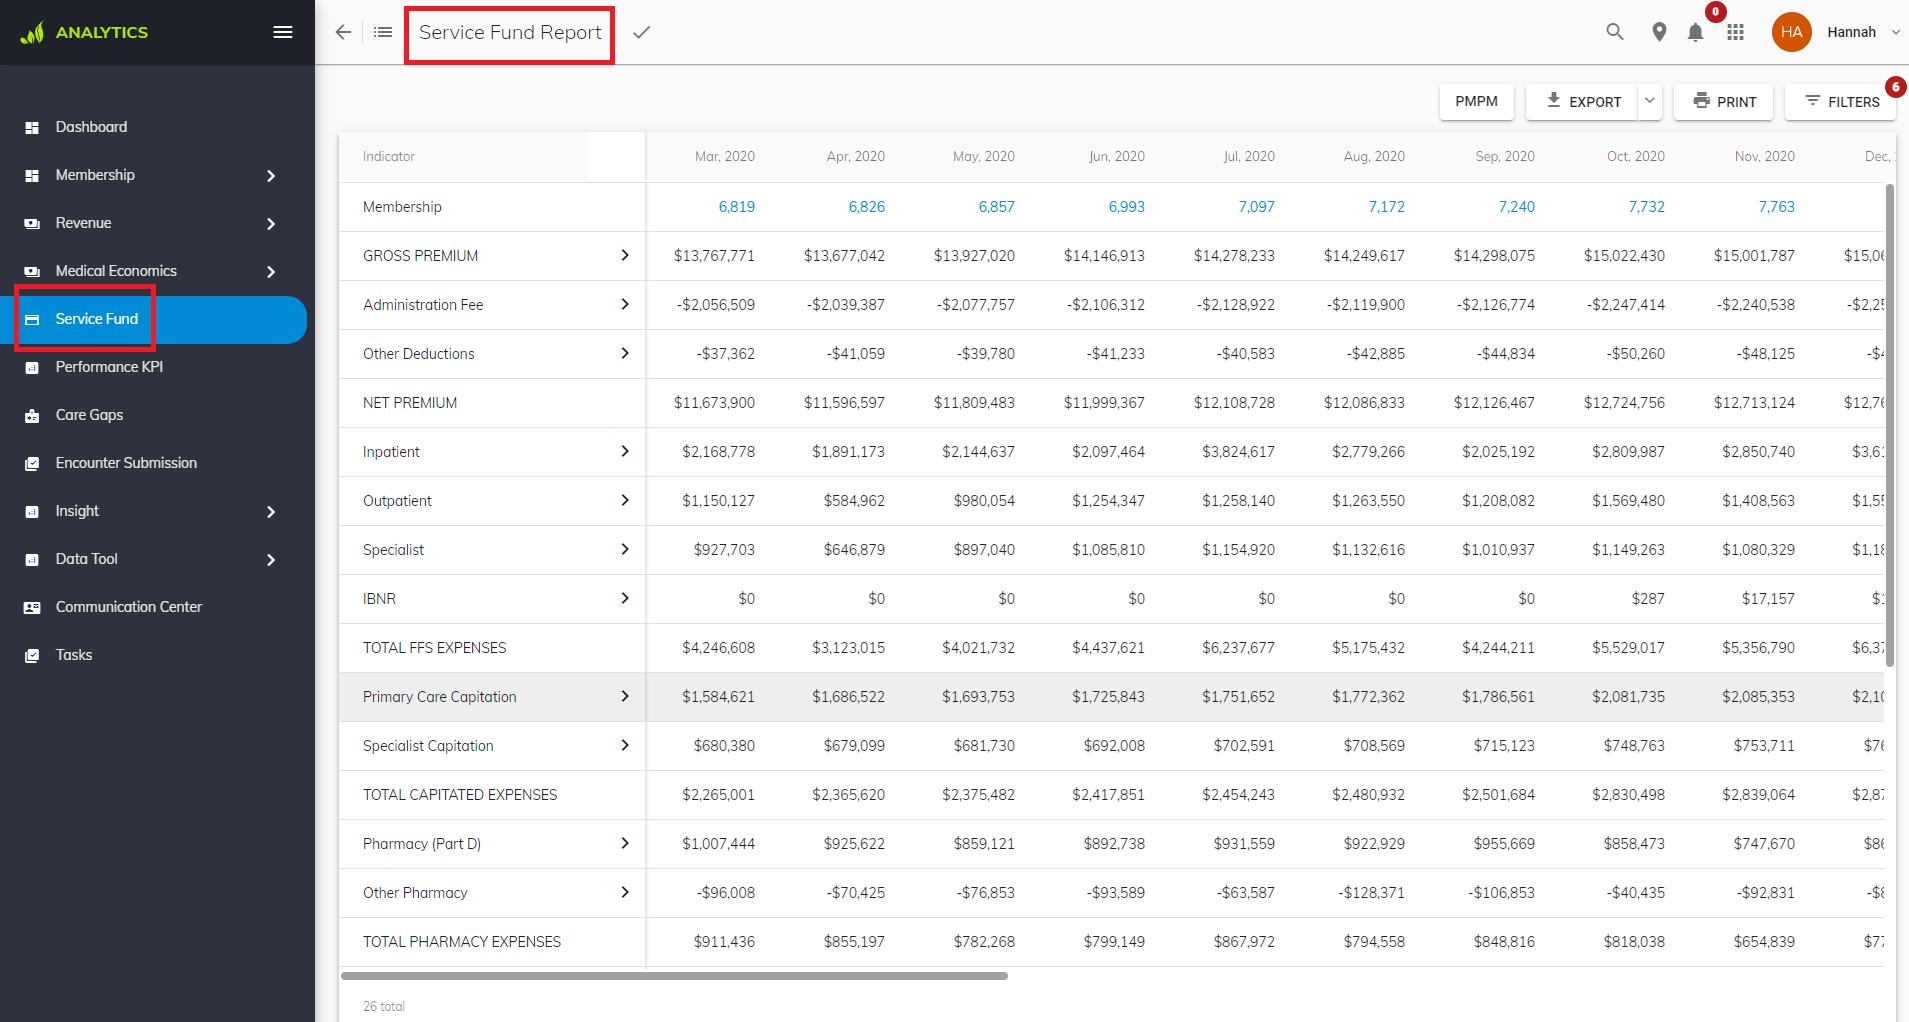
Task: Open notifications bell icon
Action: coord(1695,32)
